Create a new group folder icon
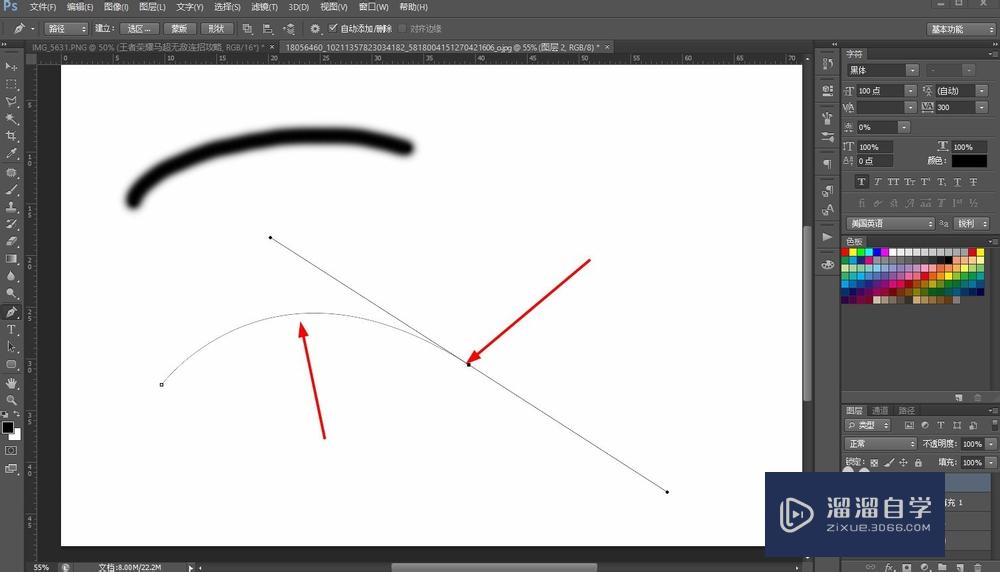1000x572 pixels. click(x=942, y=567)
